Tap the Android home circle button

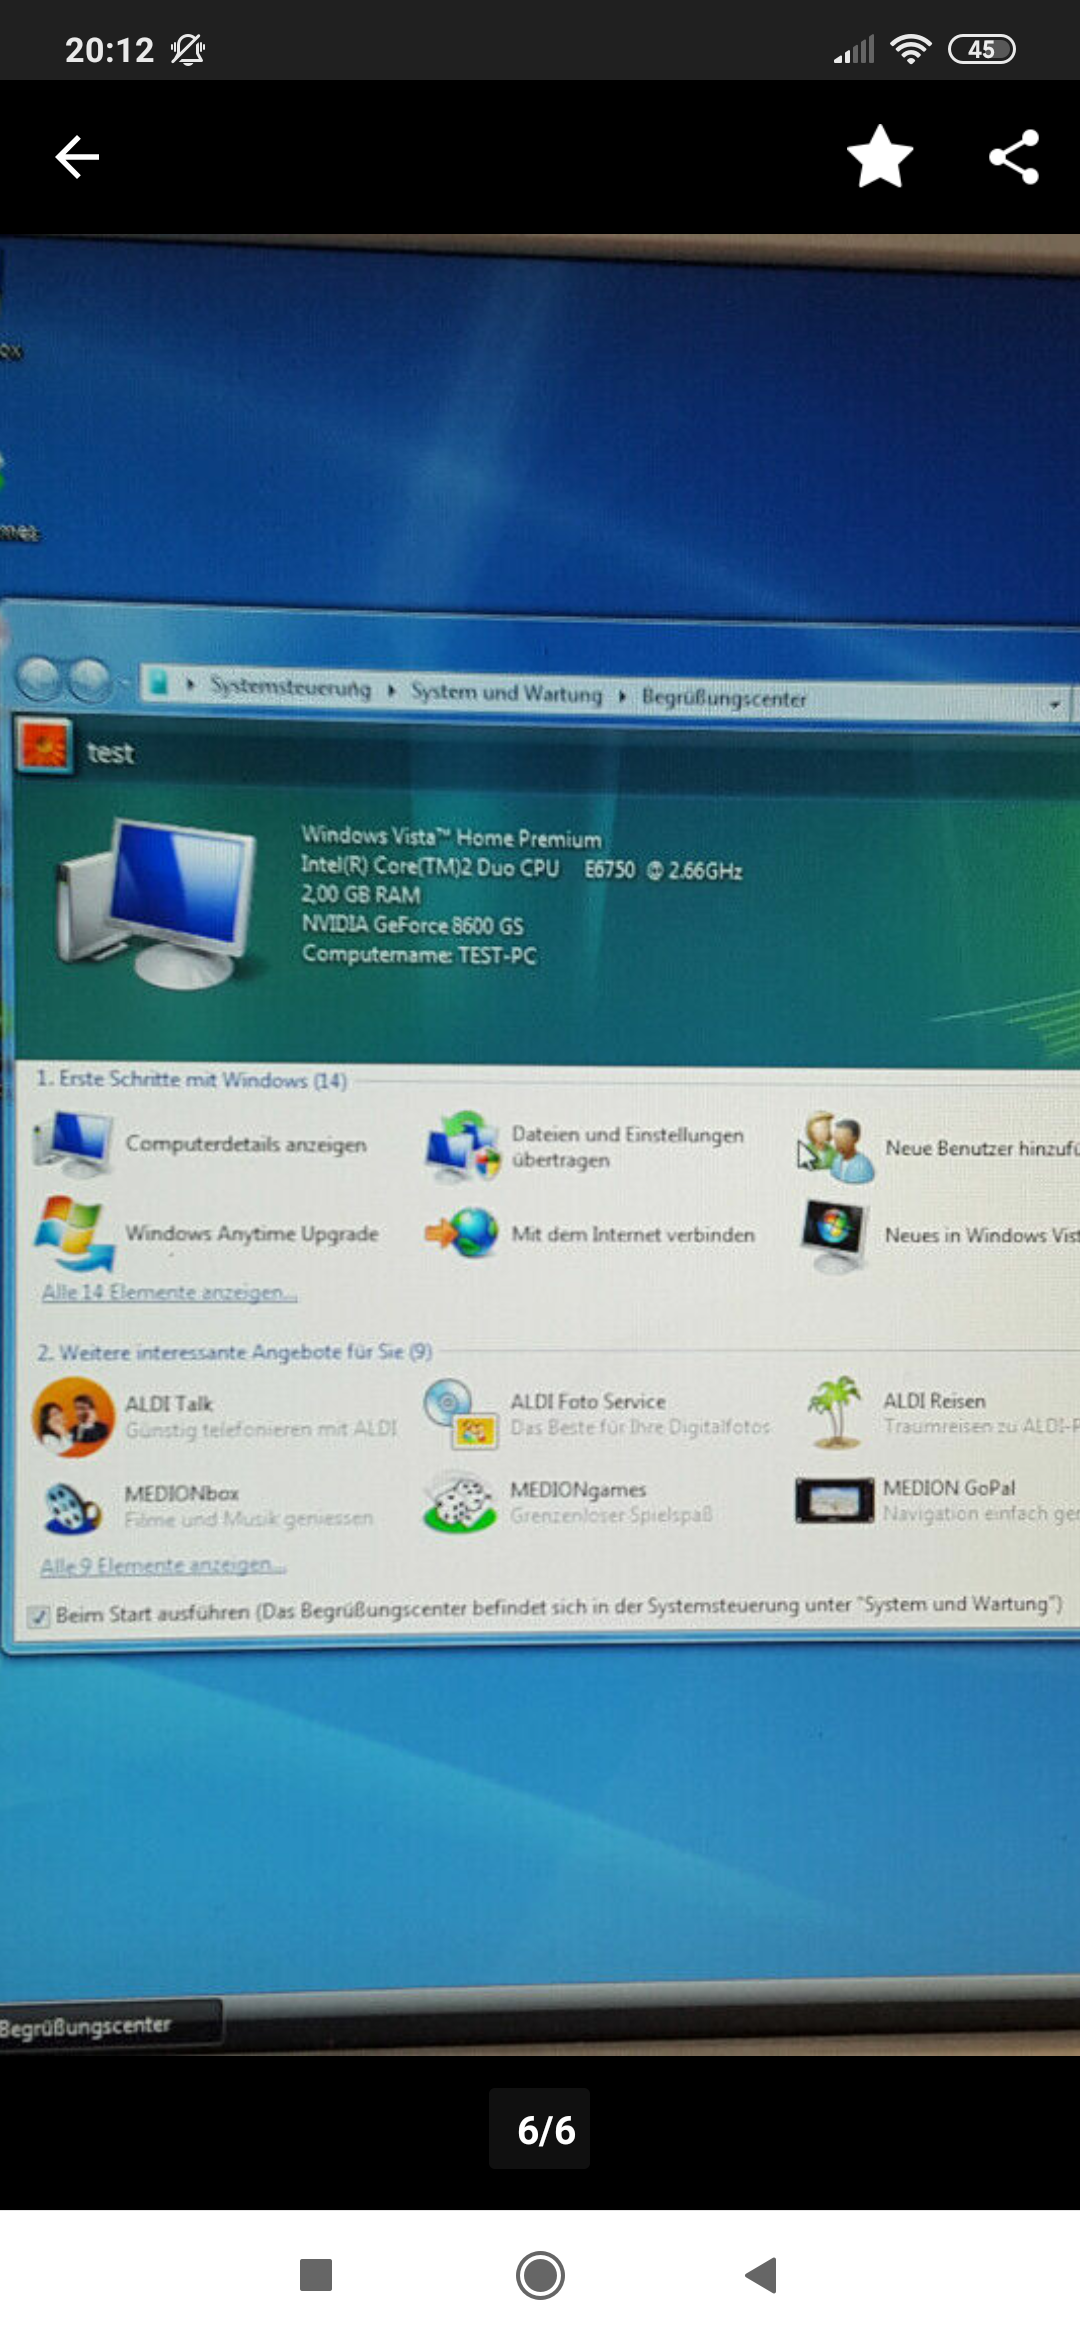(540, 2275)
